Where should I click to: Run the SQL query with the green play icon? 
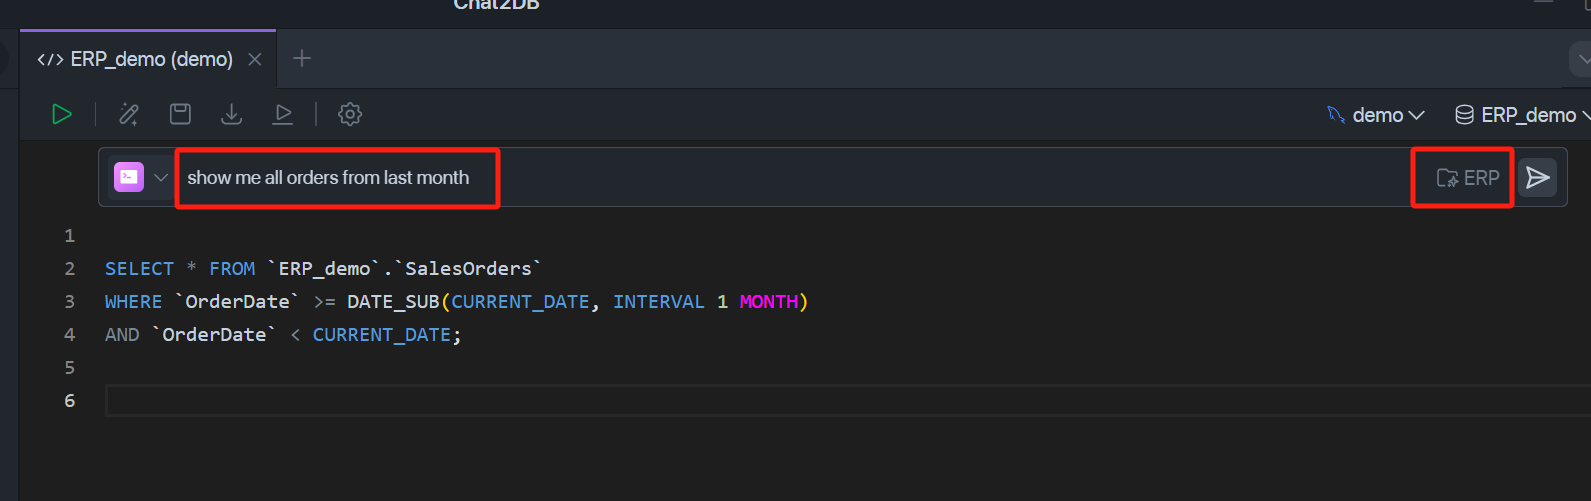pyautogui.click(x=62, y=114)
